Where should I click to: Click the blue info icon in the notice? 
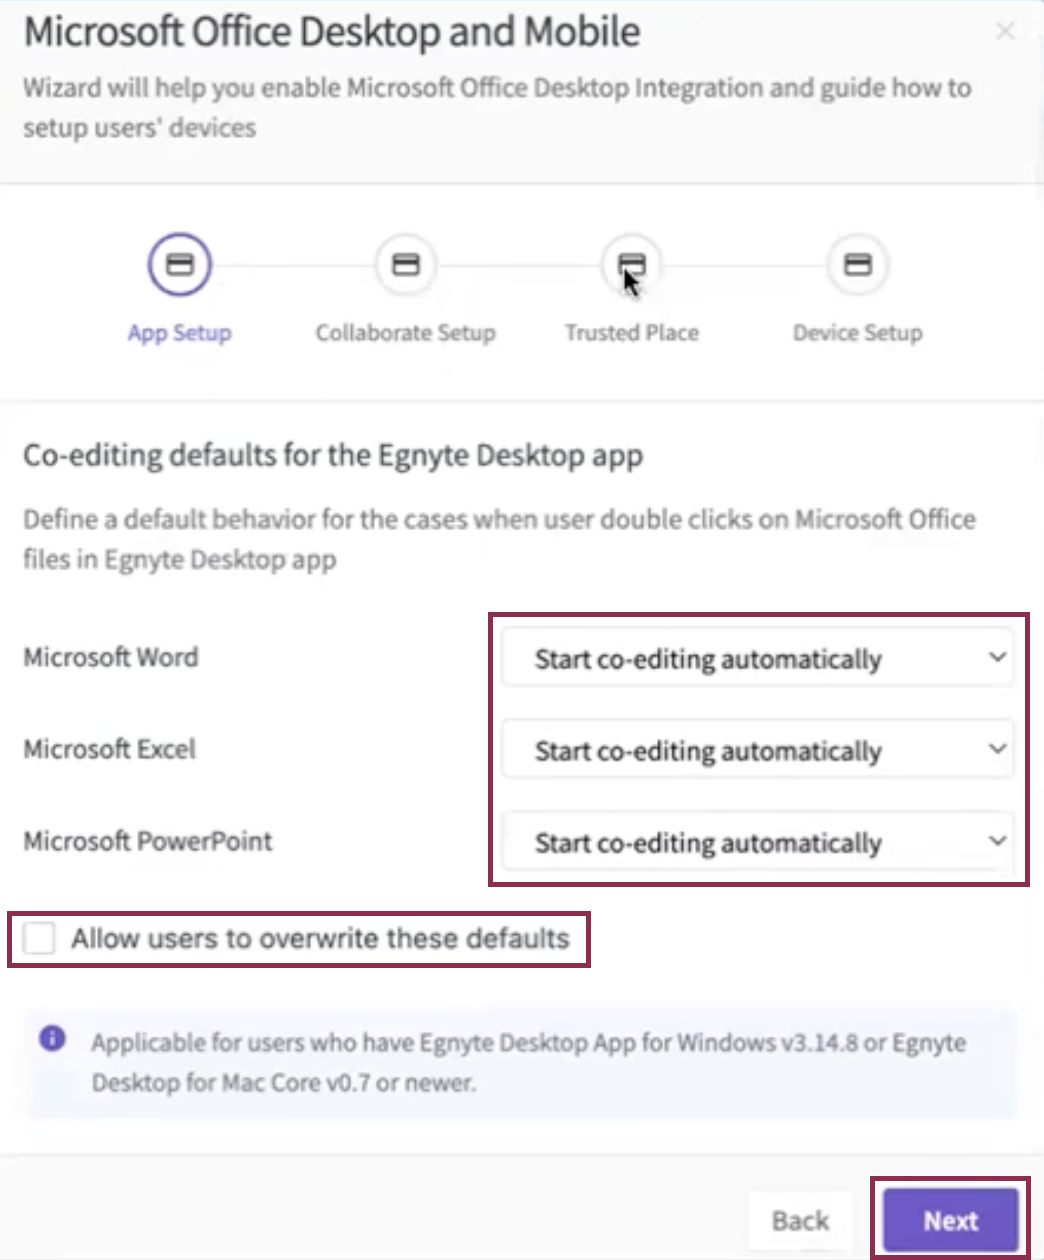(52, 1039)
